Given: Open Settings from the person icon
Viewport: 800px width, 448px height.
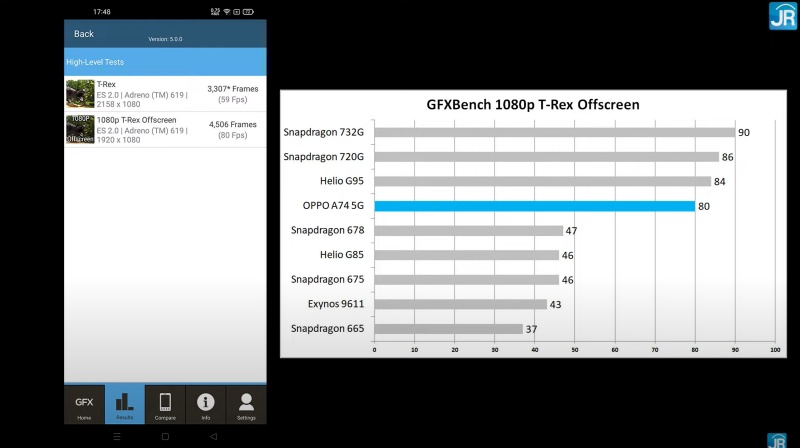Looking at the screenshot, I should pos(246,404).
